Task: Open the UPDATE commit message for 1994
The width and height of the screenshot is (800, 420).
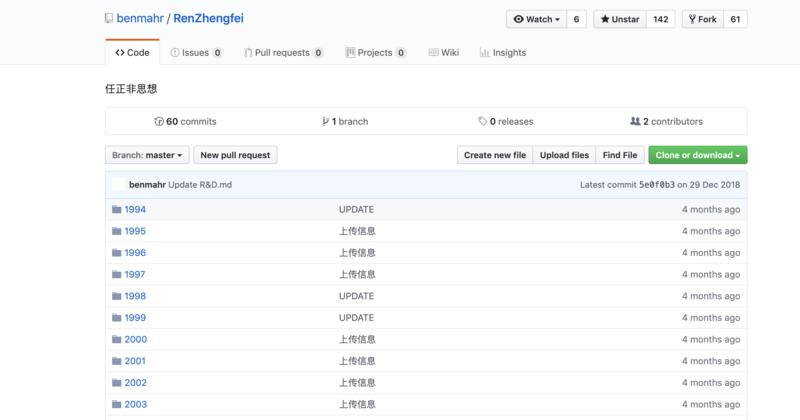Action: 357,209
